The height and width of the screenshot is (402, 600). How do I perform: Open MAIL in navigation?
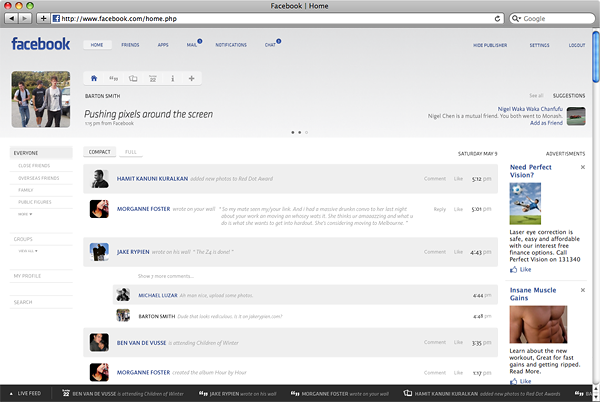(x=192, y=45)
